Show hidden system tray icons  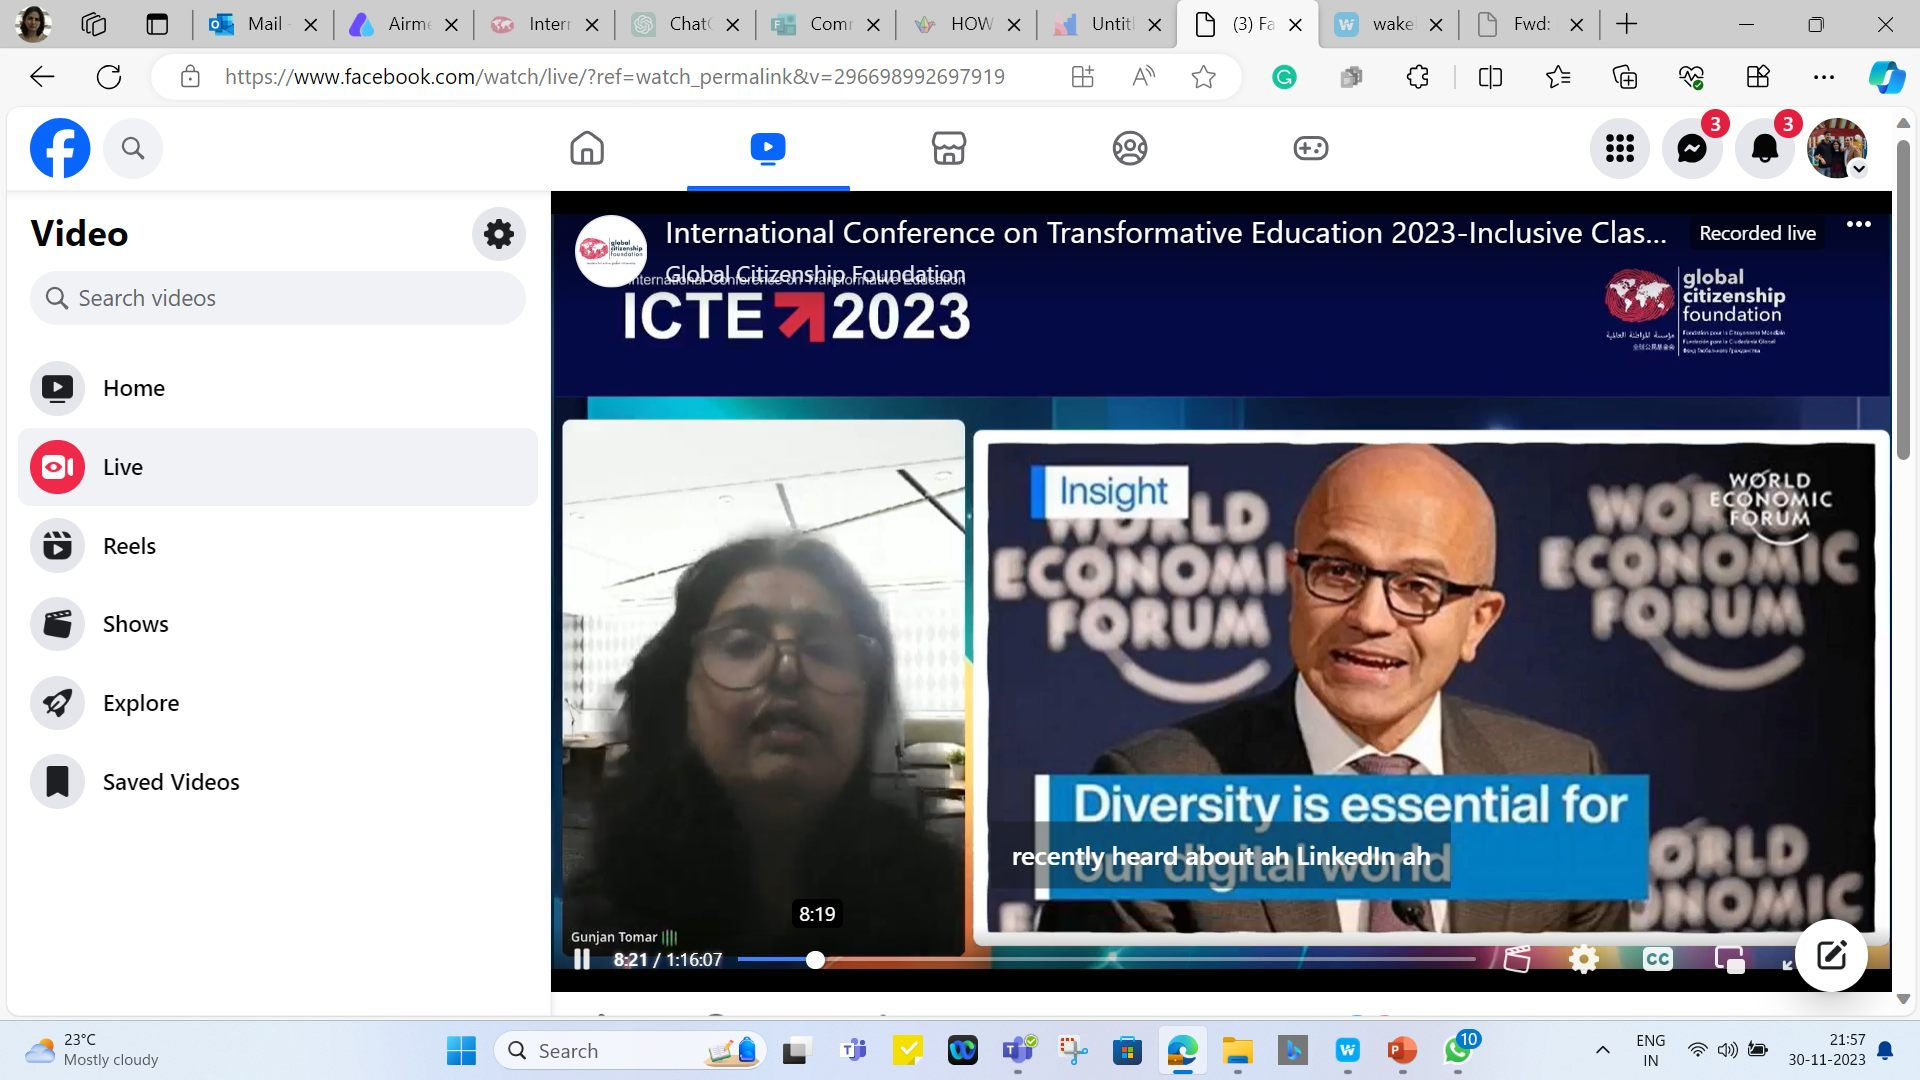1603,1050
